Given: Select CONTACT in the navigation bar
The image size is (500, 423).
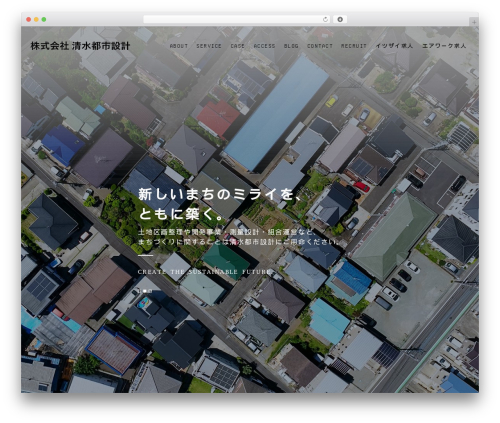Looking at the screenshot, I should pyautogui.click(x=320, y=46).
